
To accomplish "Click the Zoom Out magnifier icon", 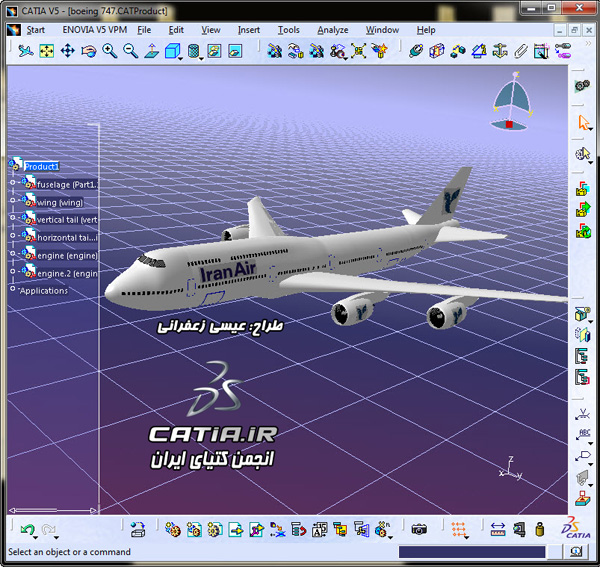I will tap(130, 51).
